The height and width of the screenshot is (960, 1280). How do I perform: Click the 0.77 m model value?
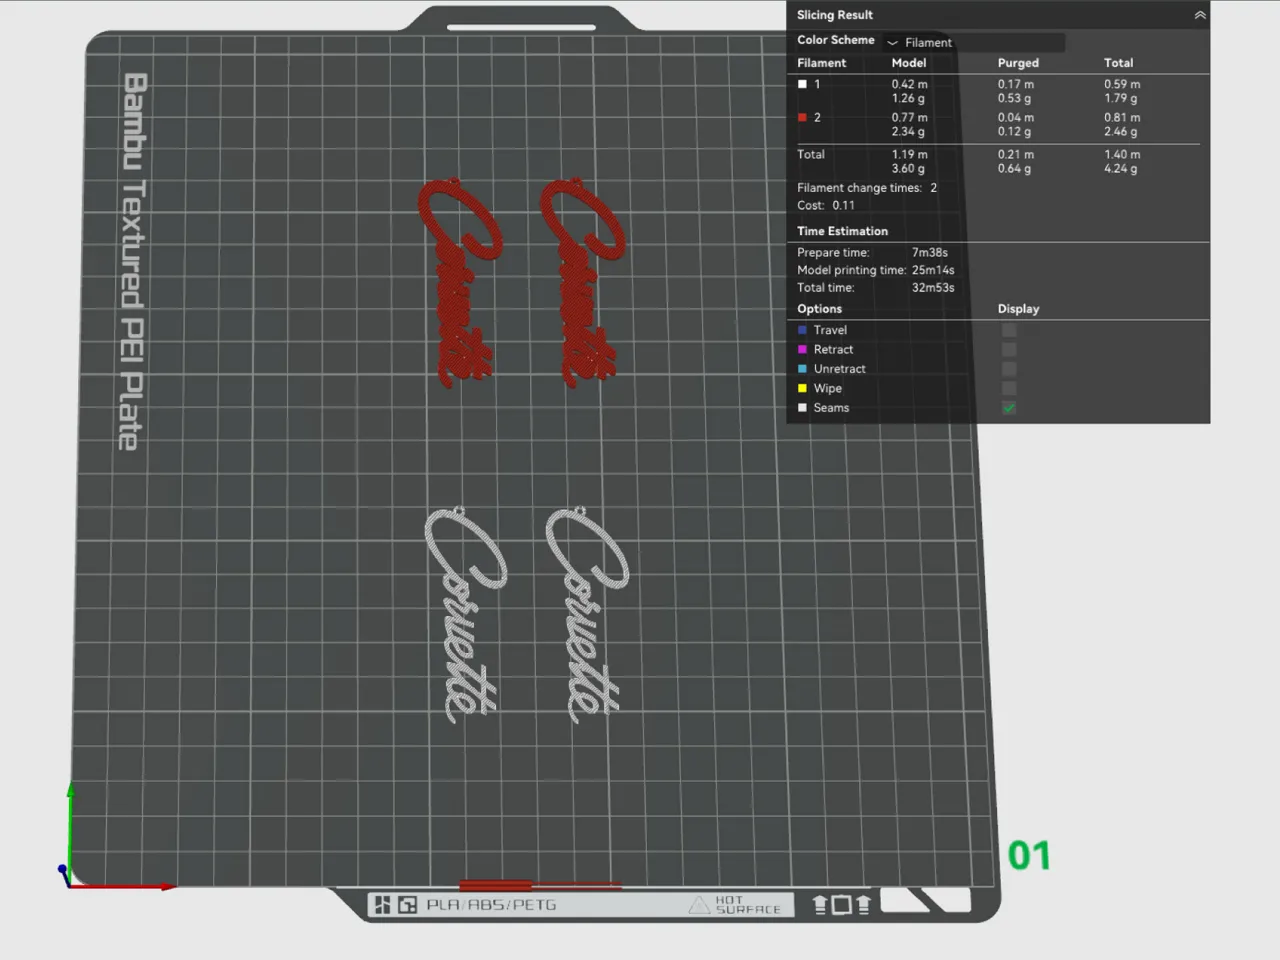[x=909, y=117]
